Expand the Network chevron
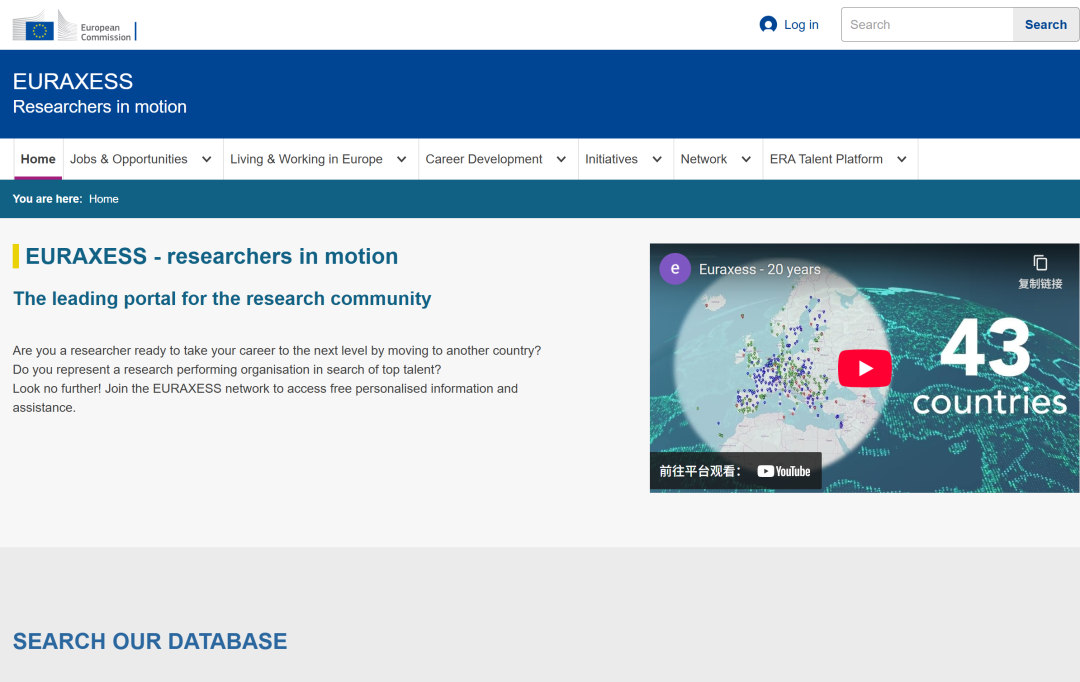The image size is (1080, 682). 746,159
